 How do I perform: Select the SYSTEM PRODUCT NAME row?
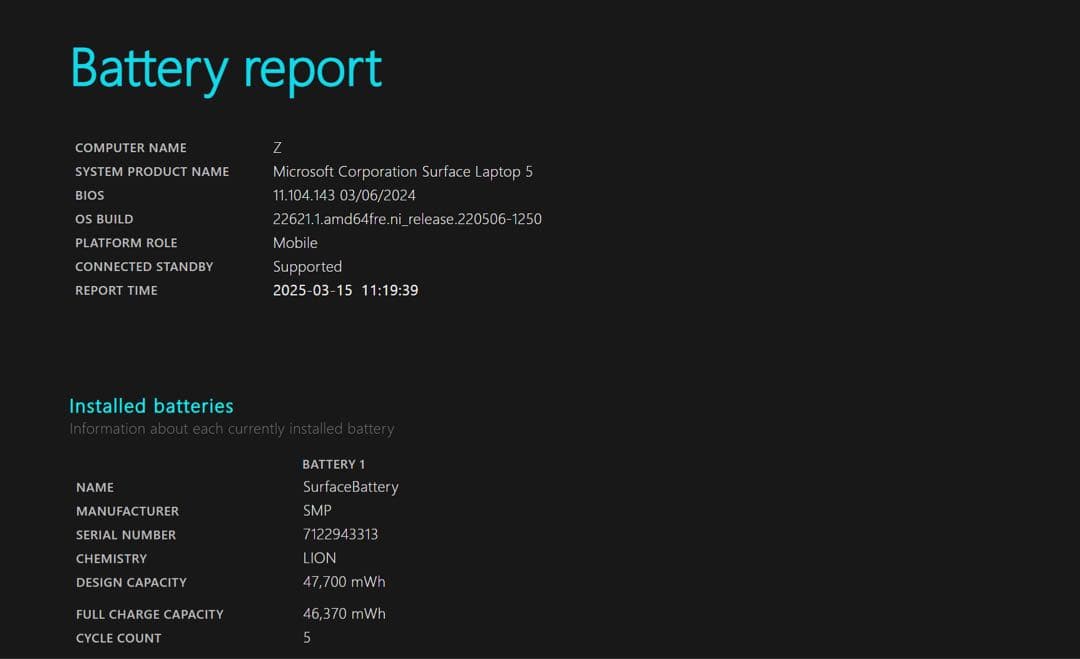[x=152, y=171]
